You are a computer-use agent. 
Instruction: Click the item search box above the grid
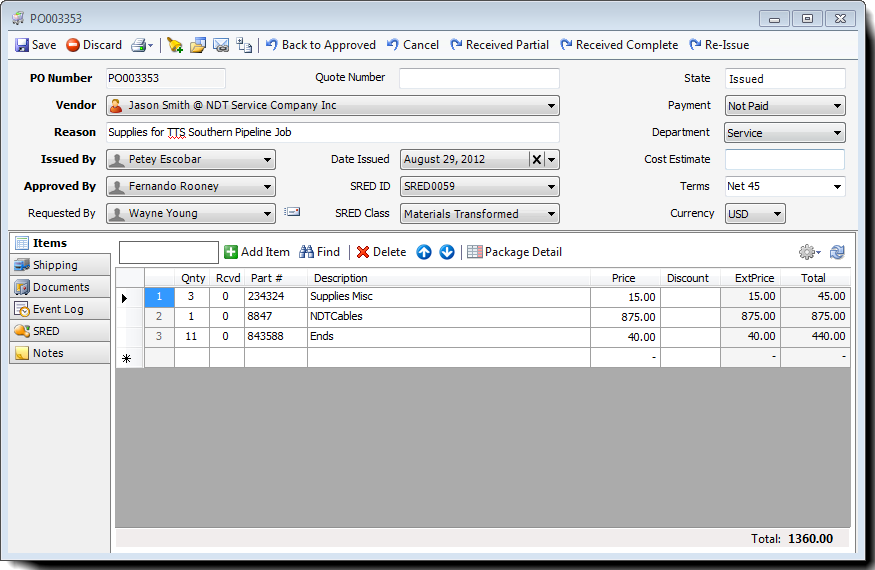169,252
